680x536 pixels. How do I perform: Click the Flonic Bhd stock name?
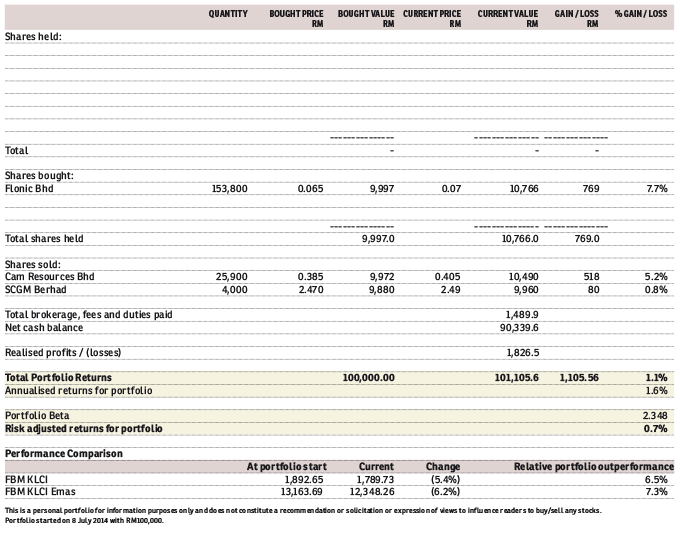[x=29, y=188]
